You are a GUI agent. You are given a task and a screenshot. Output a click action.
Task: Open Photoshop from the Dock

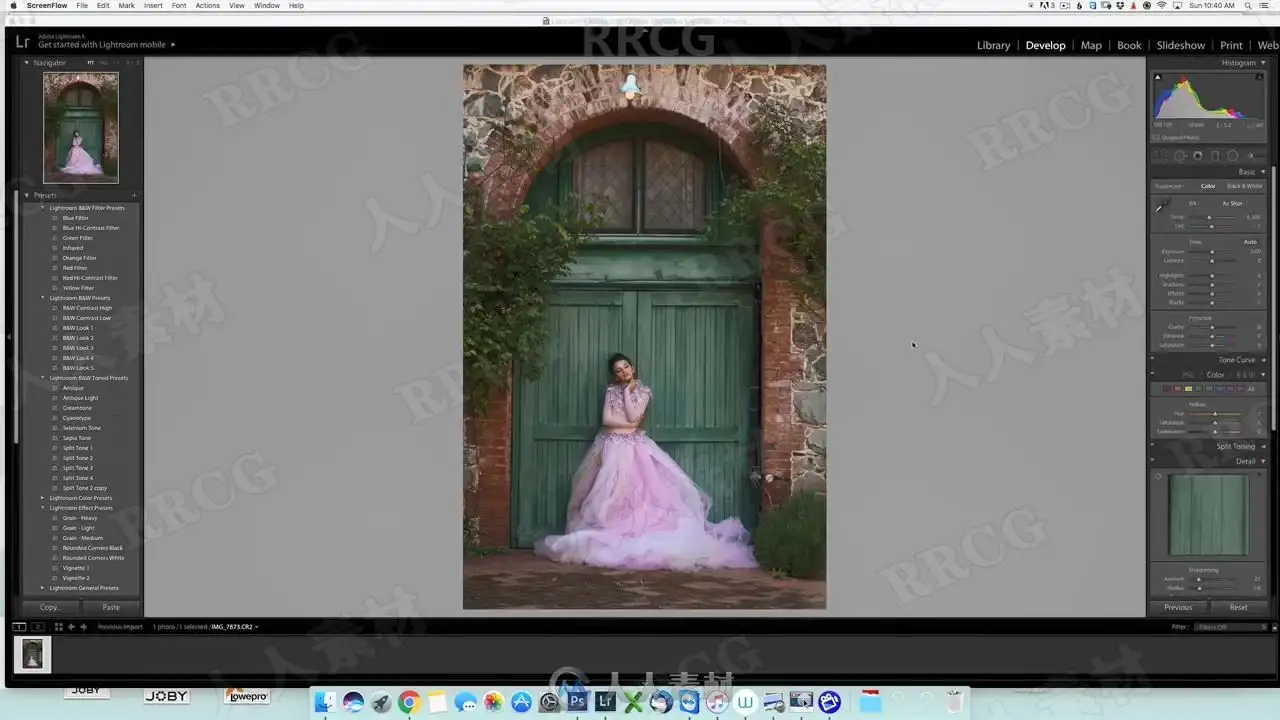tap(577, 702)
